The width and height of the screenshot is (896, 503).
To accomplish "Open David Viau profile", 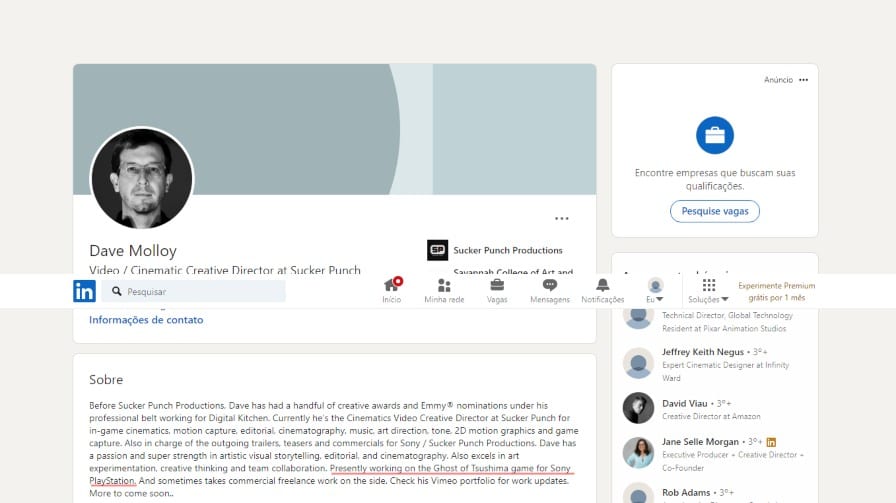I will (x=685, y=404).
